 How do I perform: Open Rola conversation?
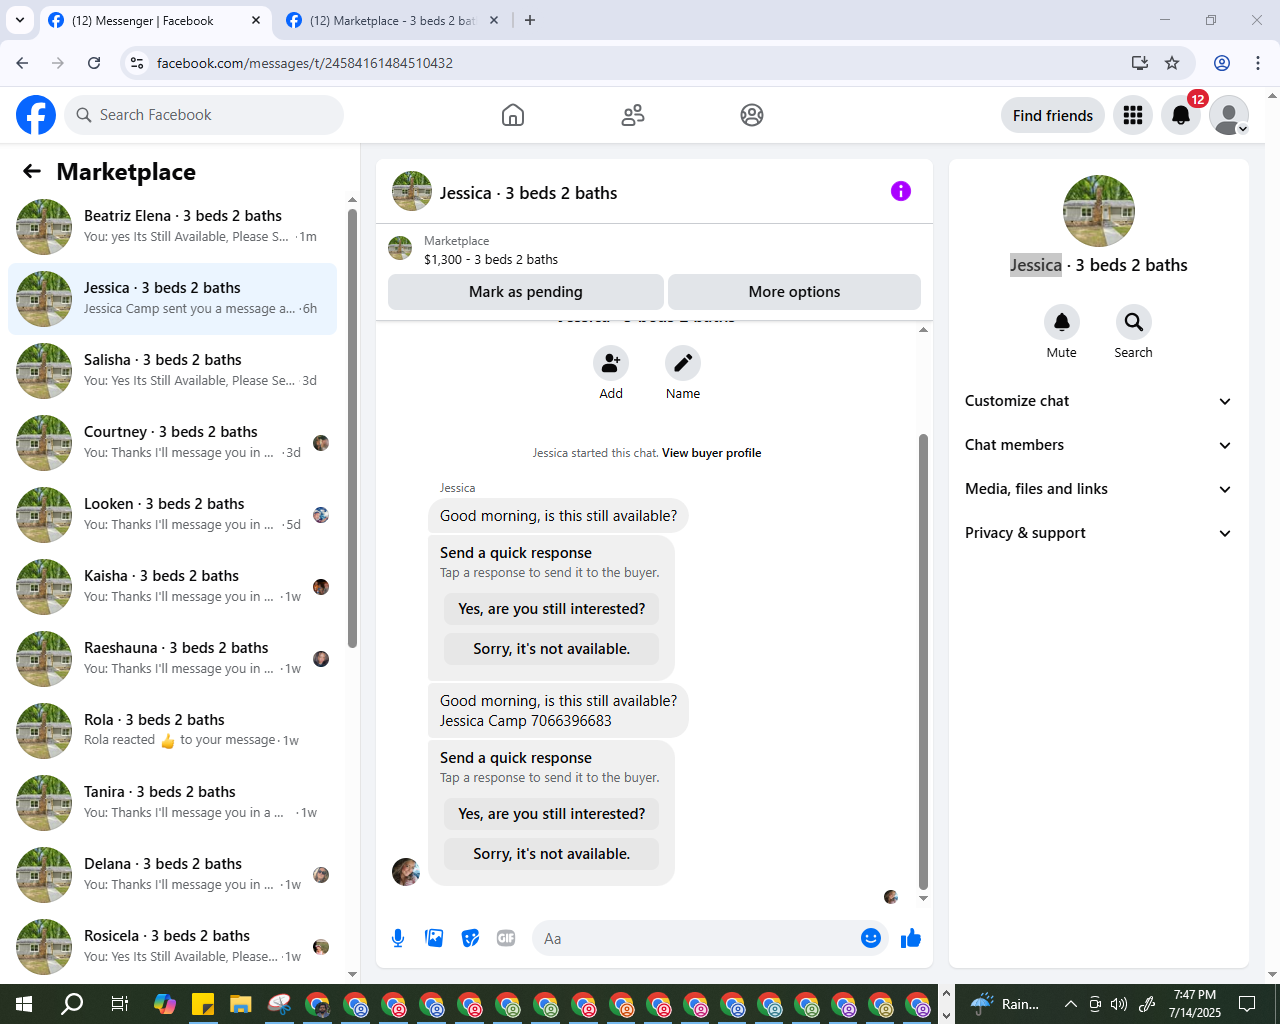[172, 731]
